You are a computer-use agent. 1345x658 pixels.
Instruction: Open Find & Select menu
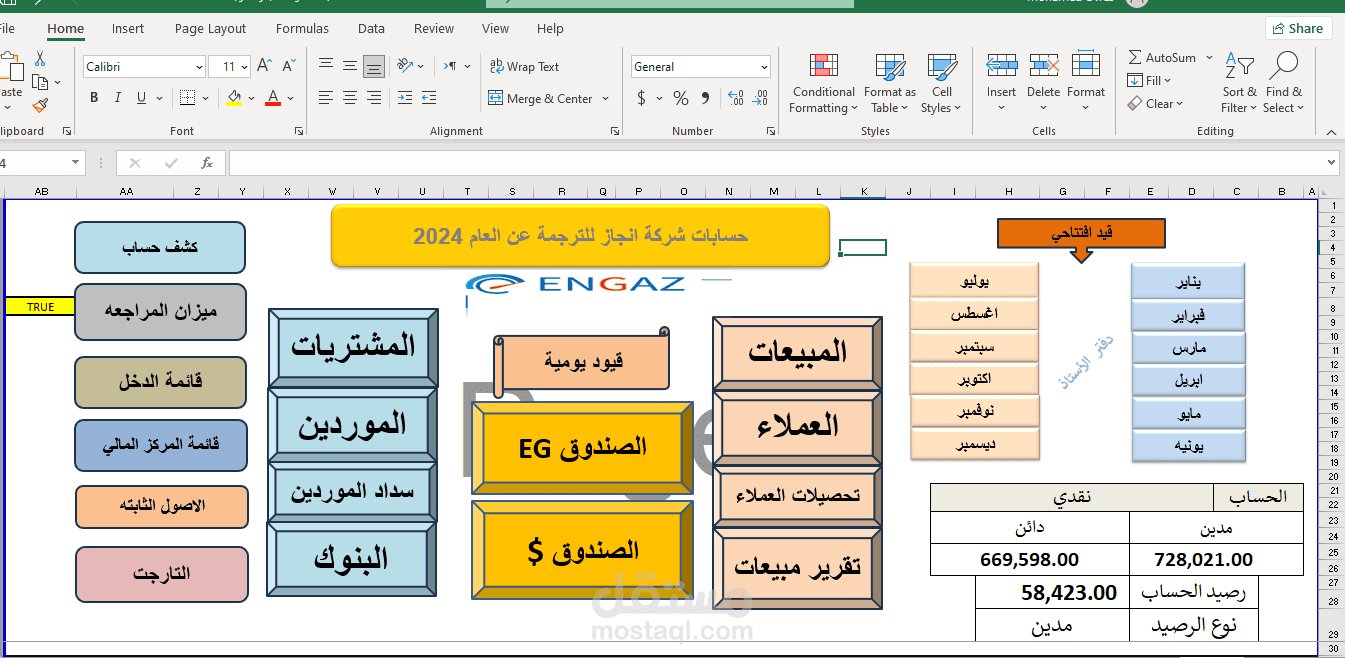tap(1284, 84)
